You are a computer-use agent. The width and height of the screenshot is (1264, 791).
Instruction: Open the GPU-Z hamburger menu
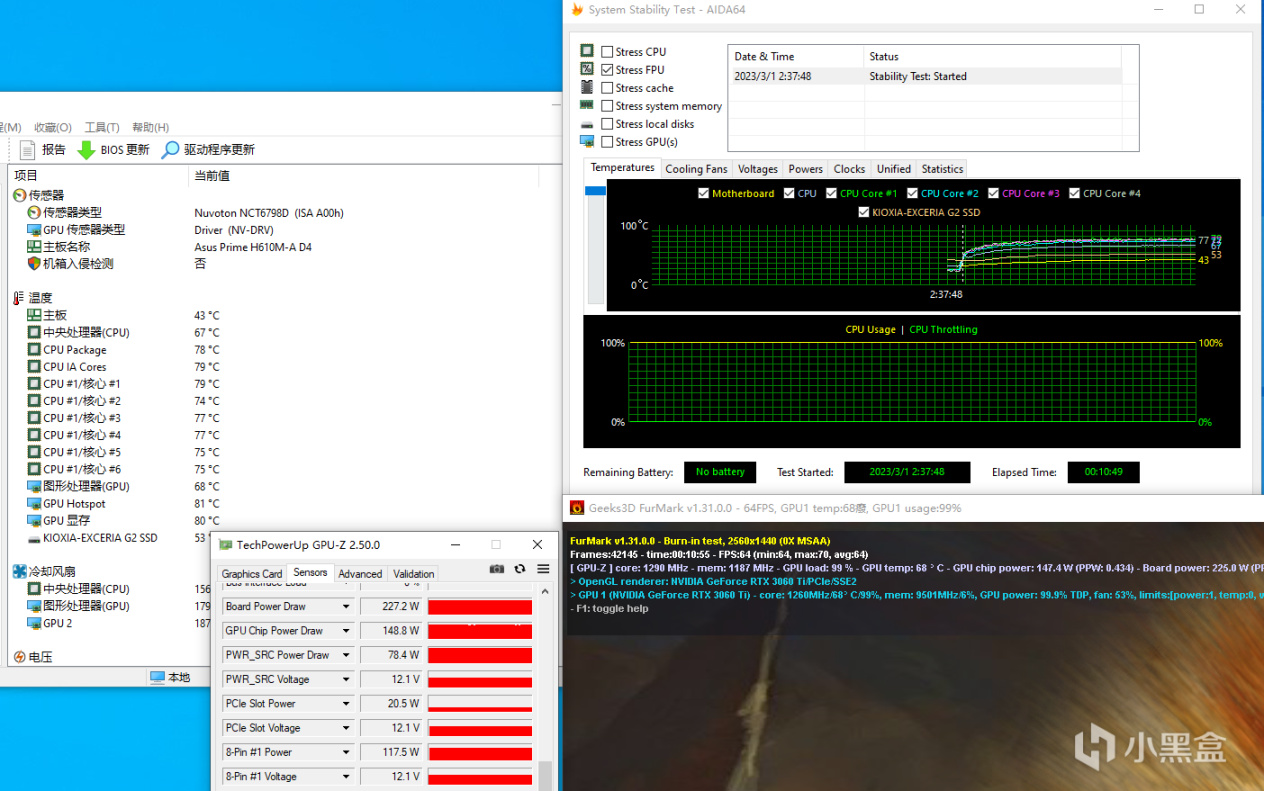543,569
